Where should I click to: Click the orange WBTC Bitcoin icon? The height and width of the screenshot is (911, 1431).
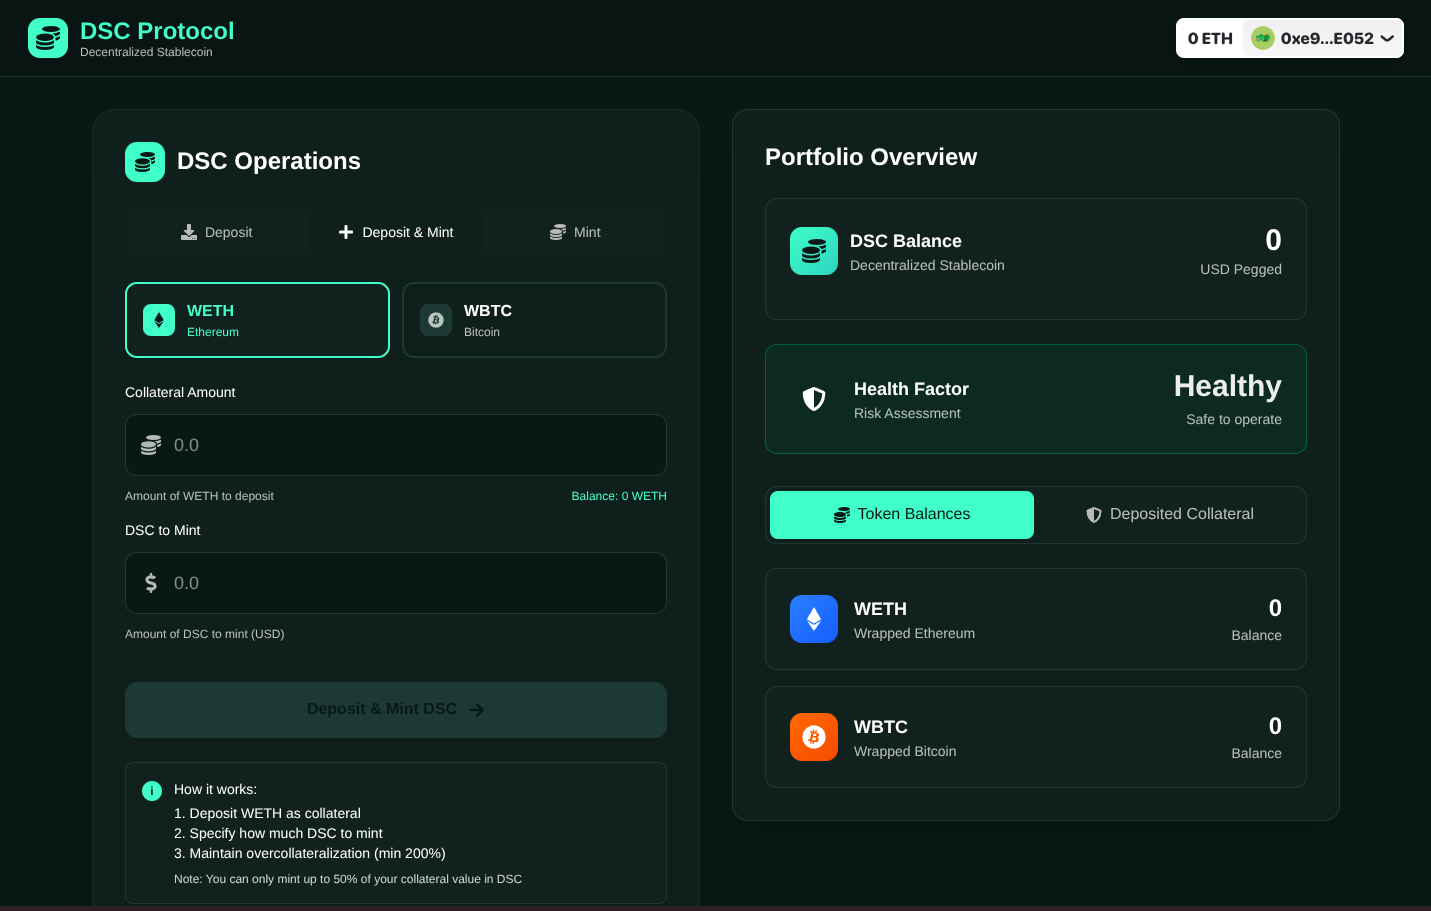pyautogui.click(x=814, y=737)
